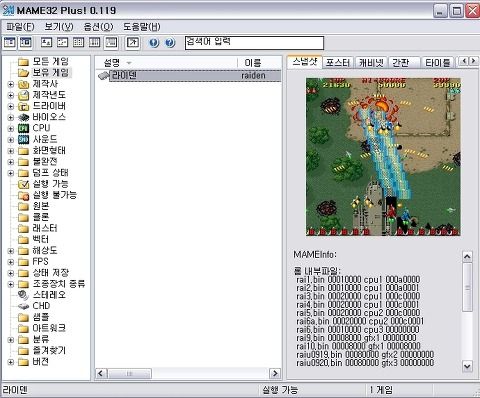This screenshot has width=480, height=398.
Task: Click the 사운드 icon in tree
Action: click(23, 139)
